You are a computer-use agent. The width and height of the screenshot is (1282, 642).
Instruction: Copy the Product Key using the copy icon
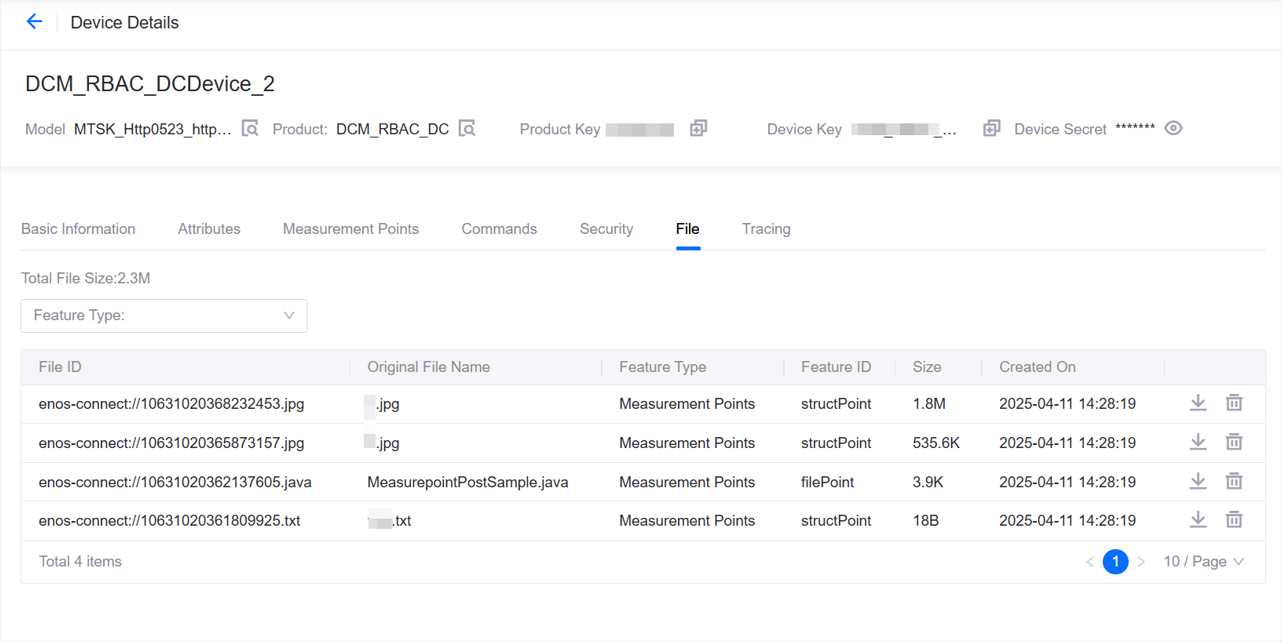point(697,128)
